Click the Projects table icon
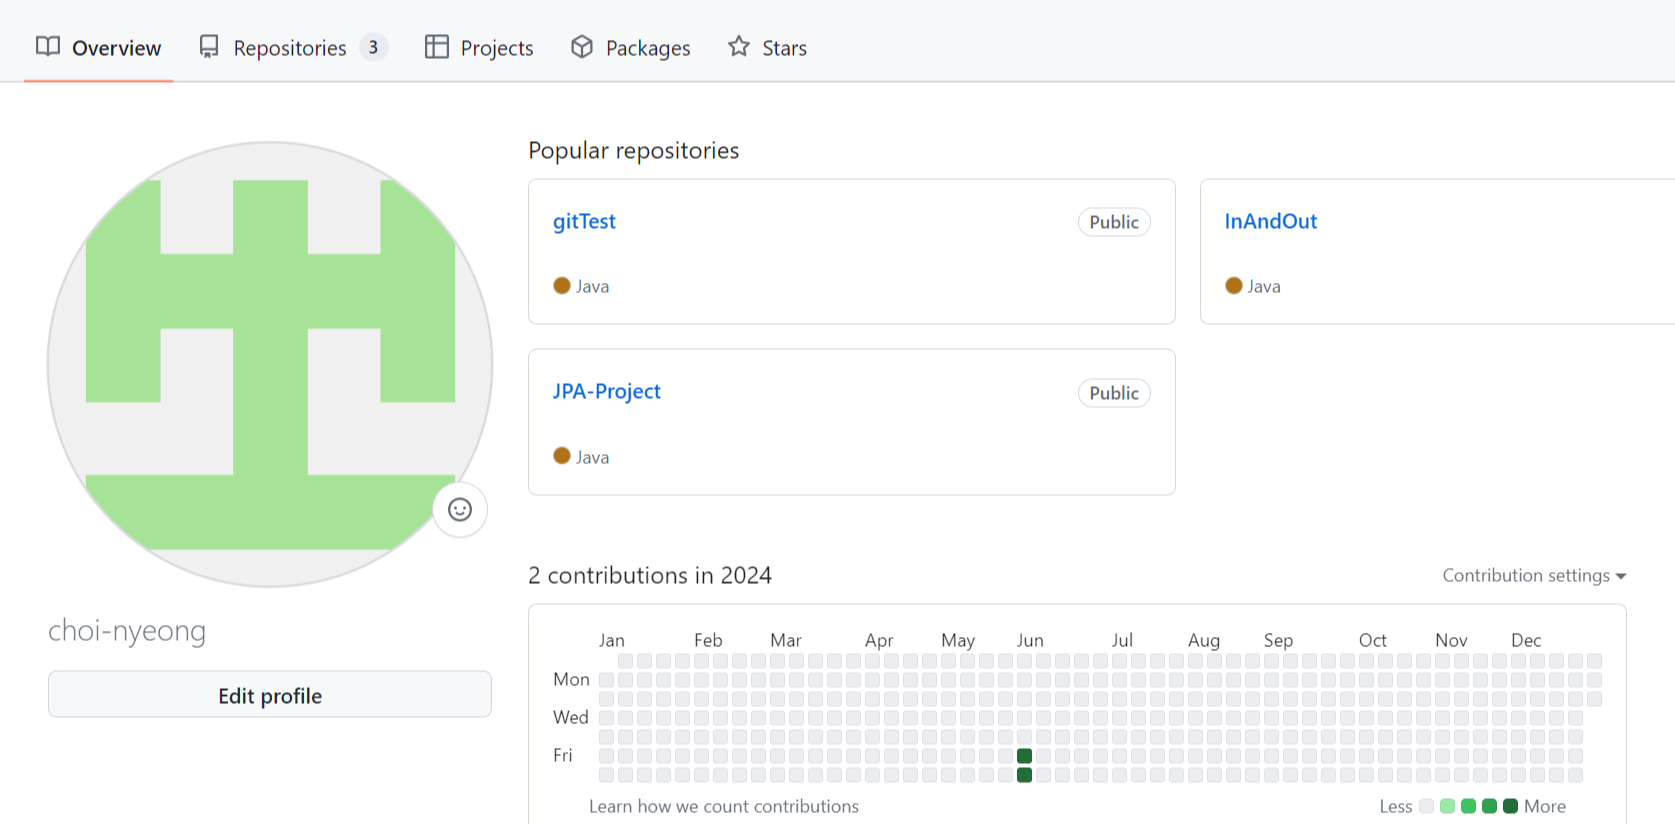The height and width of the screenshot is (824, 1675). (437, 47)
